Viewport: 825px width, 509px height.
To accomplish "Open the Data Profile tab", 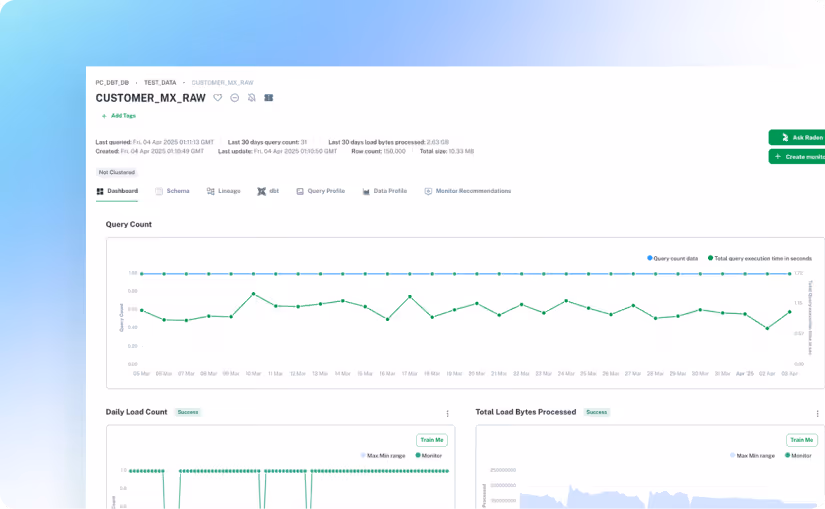I will click(385, 191).
